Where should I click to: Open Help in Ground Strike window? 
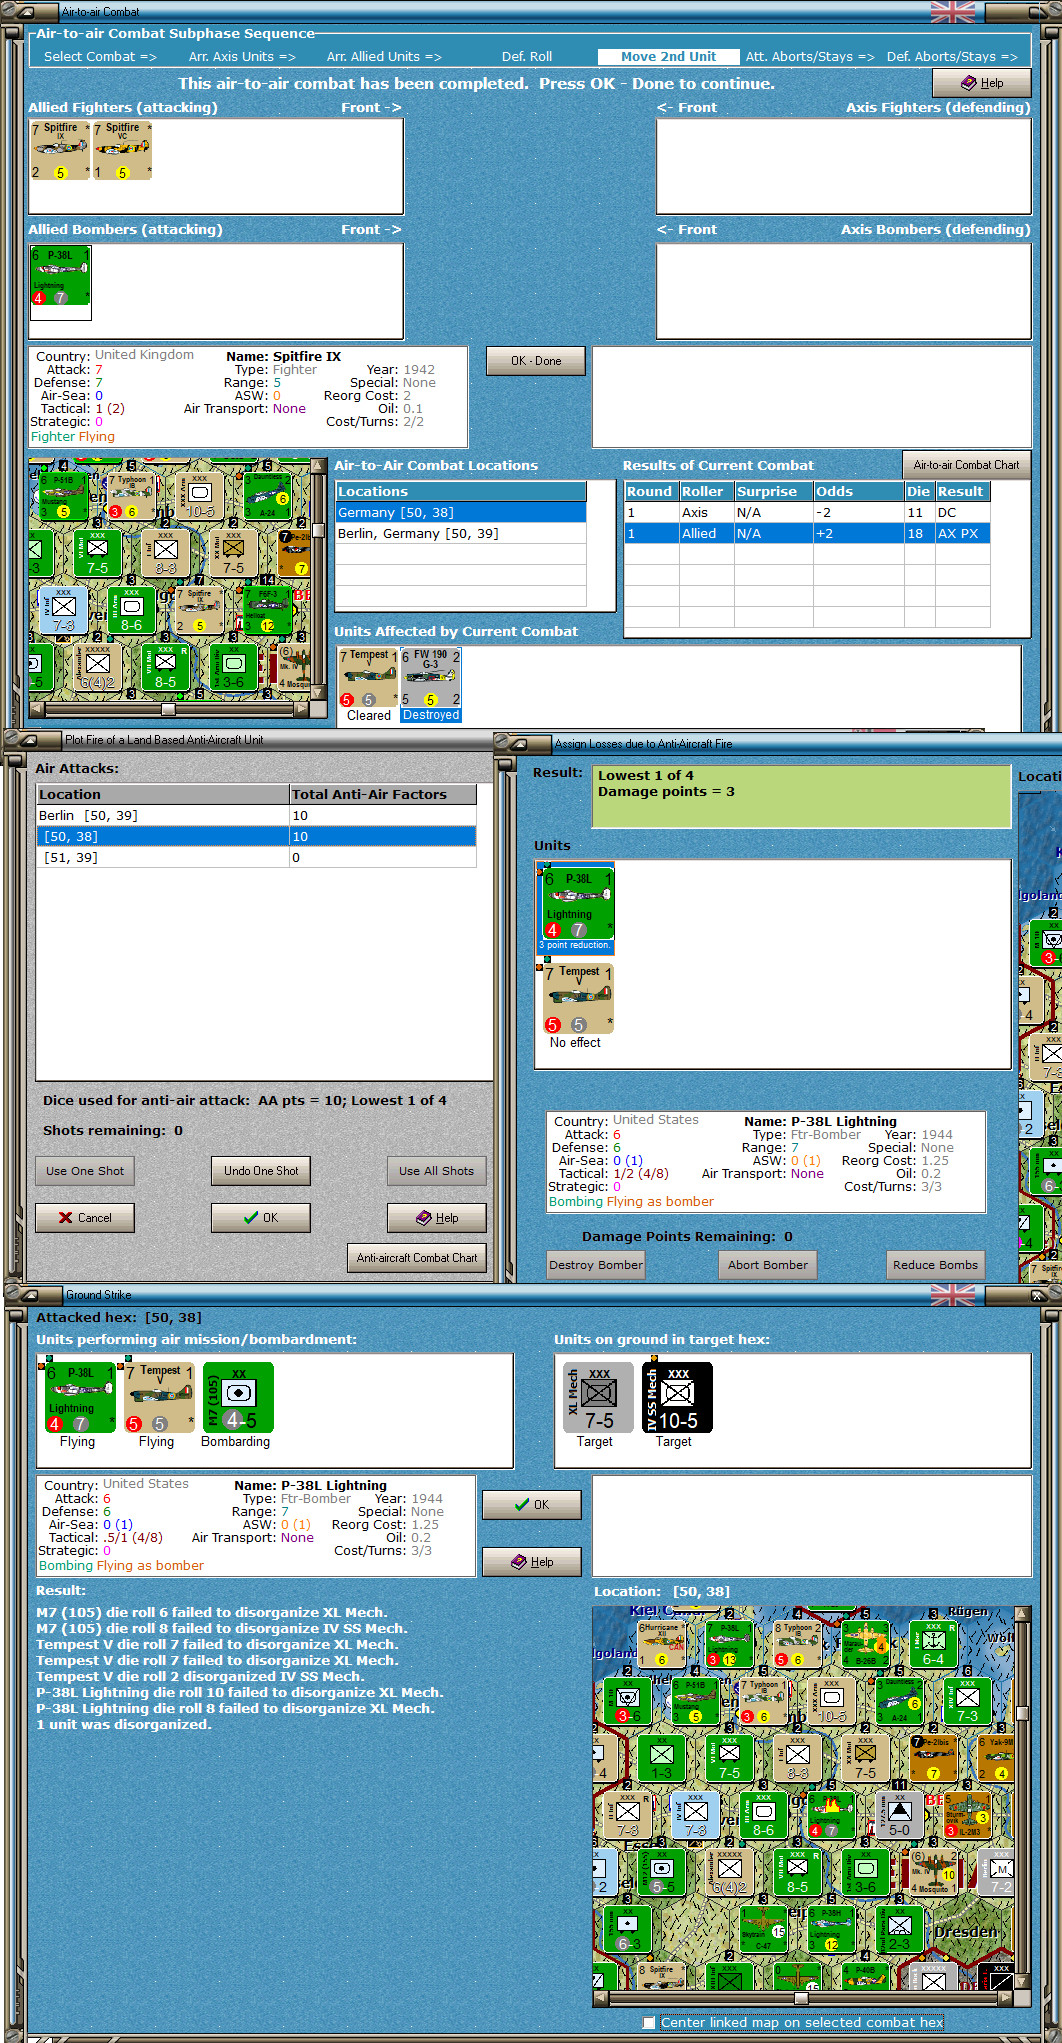[532, 1562]
